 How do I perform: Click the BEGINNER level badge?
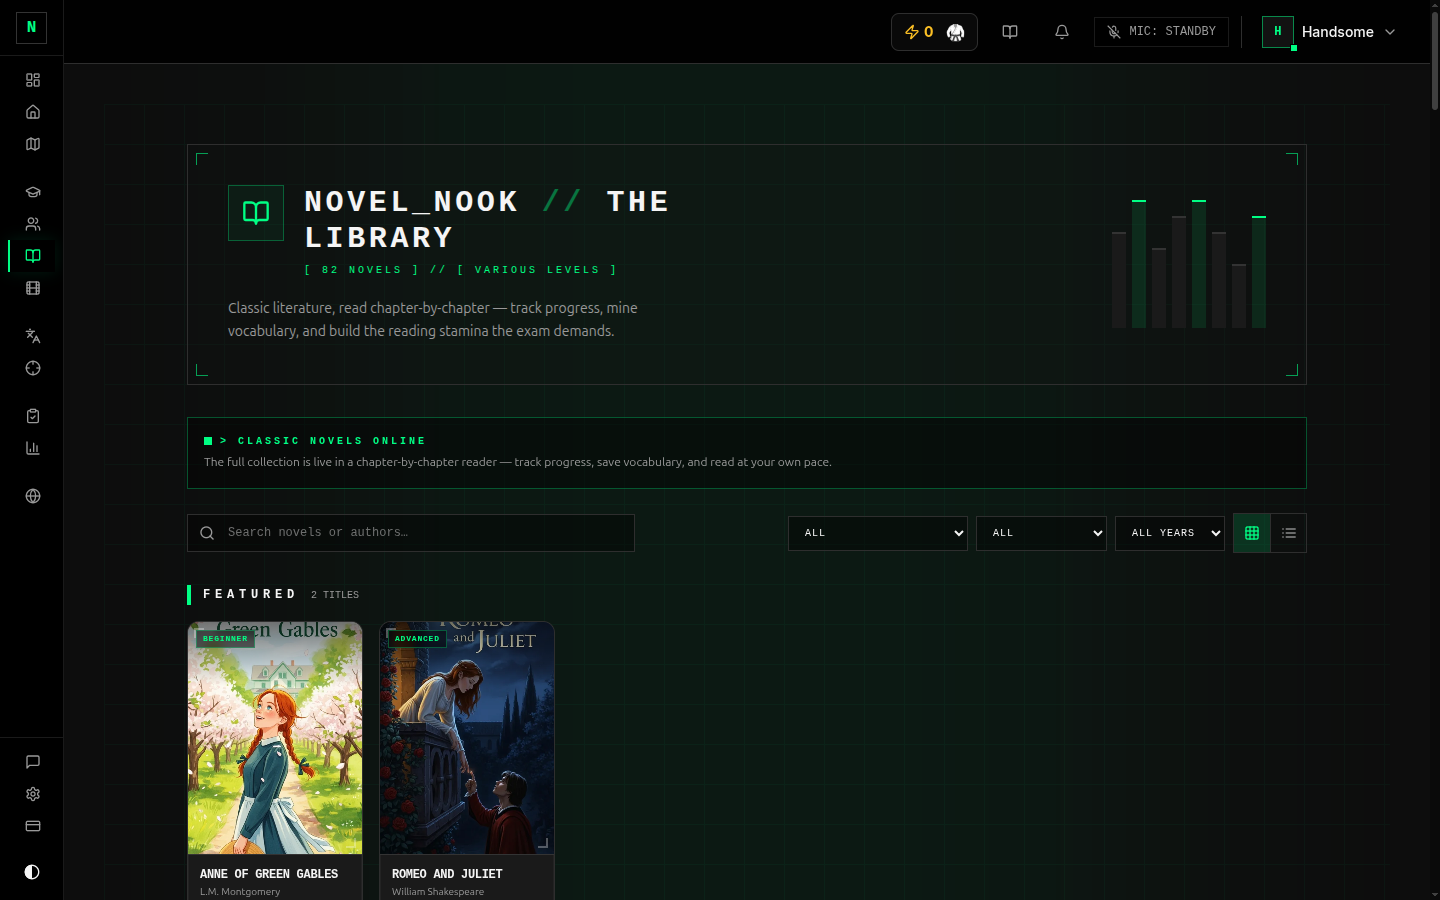pyautogui.click(x=225, y=638)
